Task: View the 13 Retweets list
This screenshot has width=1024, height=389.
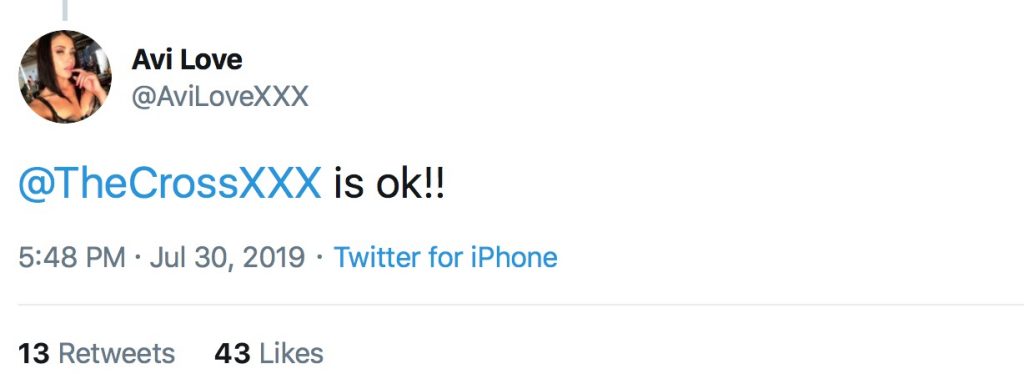Action: [97, 354]
